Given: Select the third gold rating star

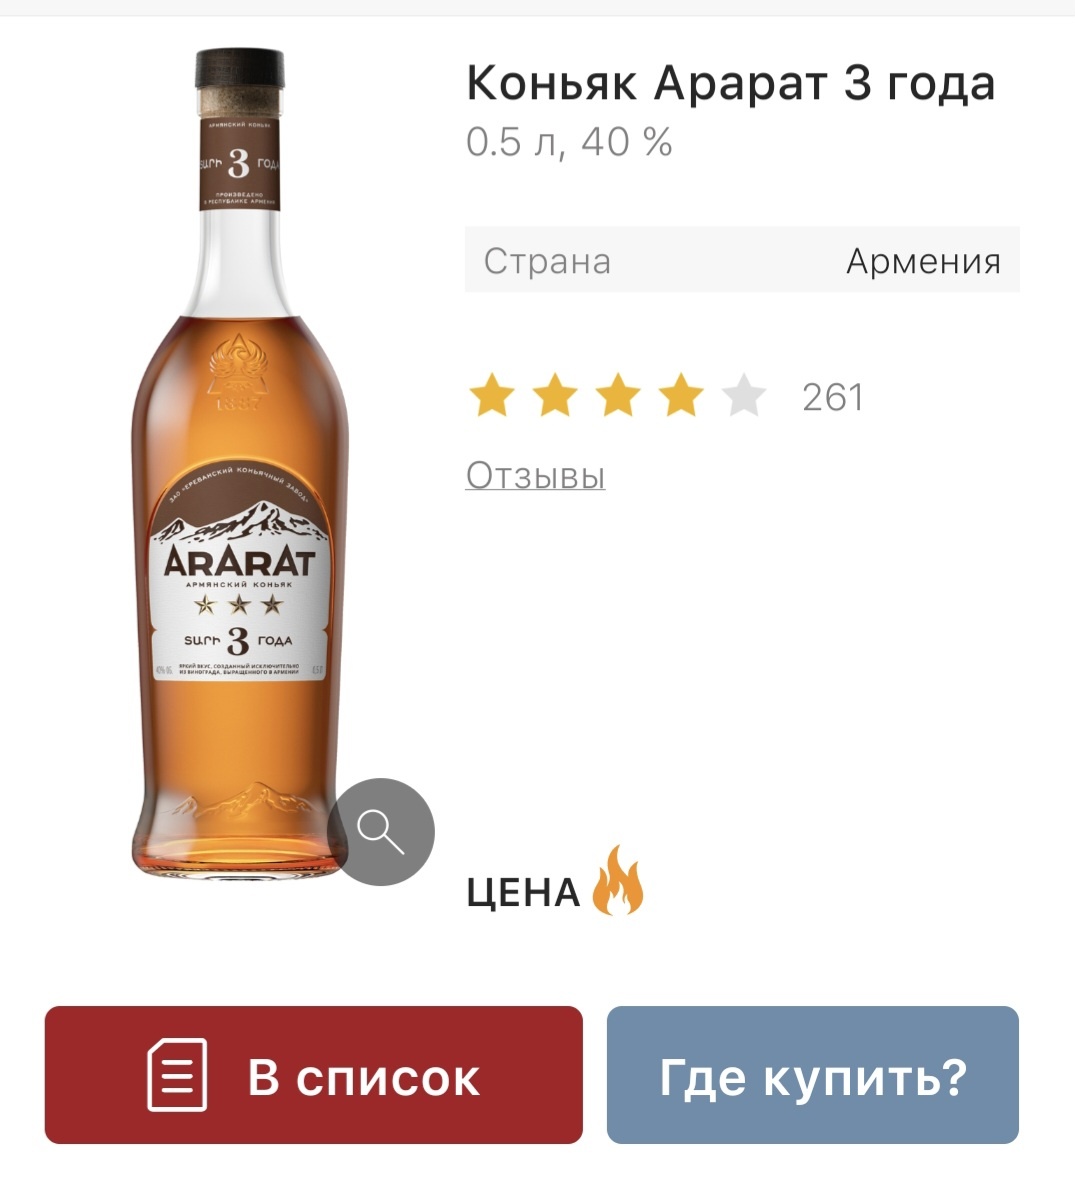Looking at the screenshot, I should tap(618, 395).
